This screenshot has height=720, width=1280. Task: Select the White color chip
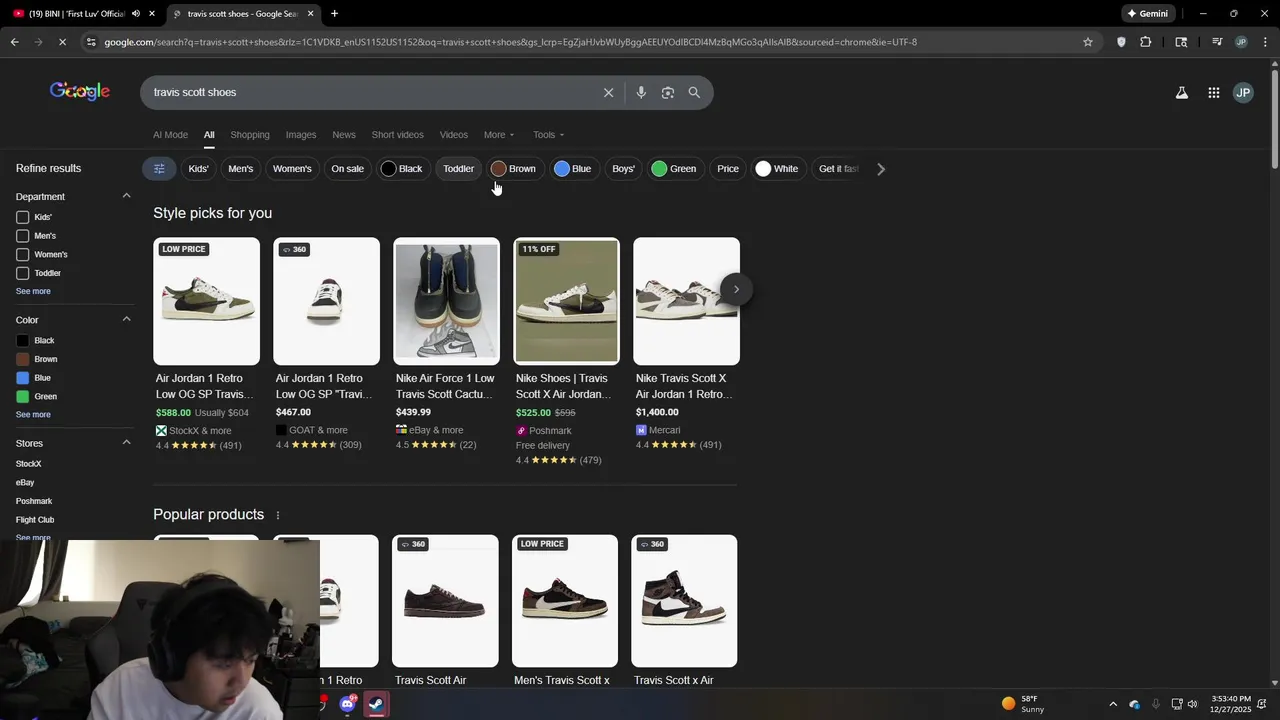[777, 168]
